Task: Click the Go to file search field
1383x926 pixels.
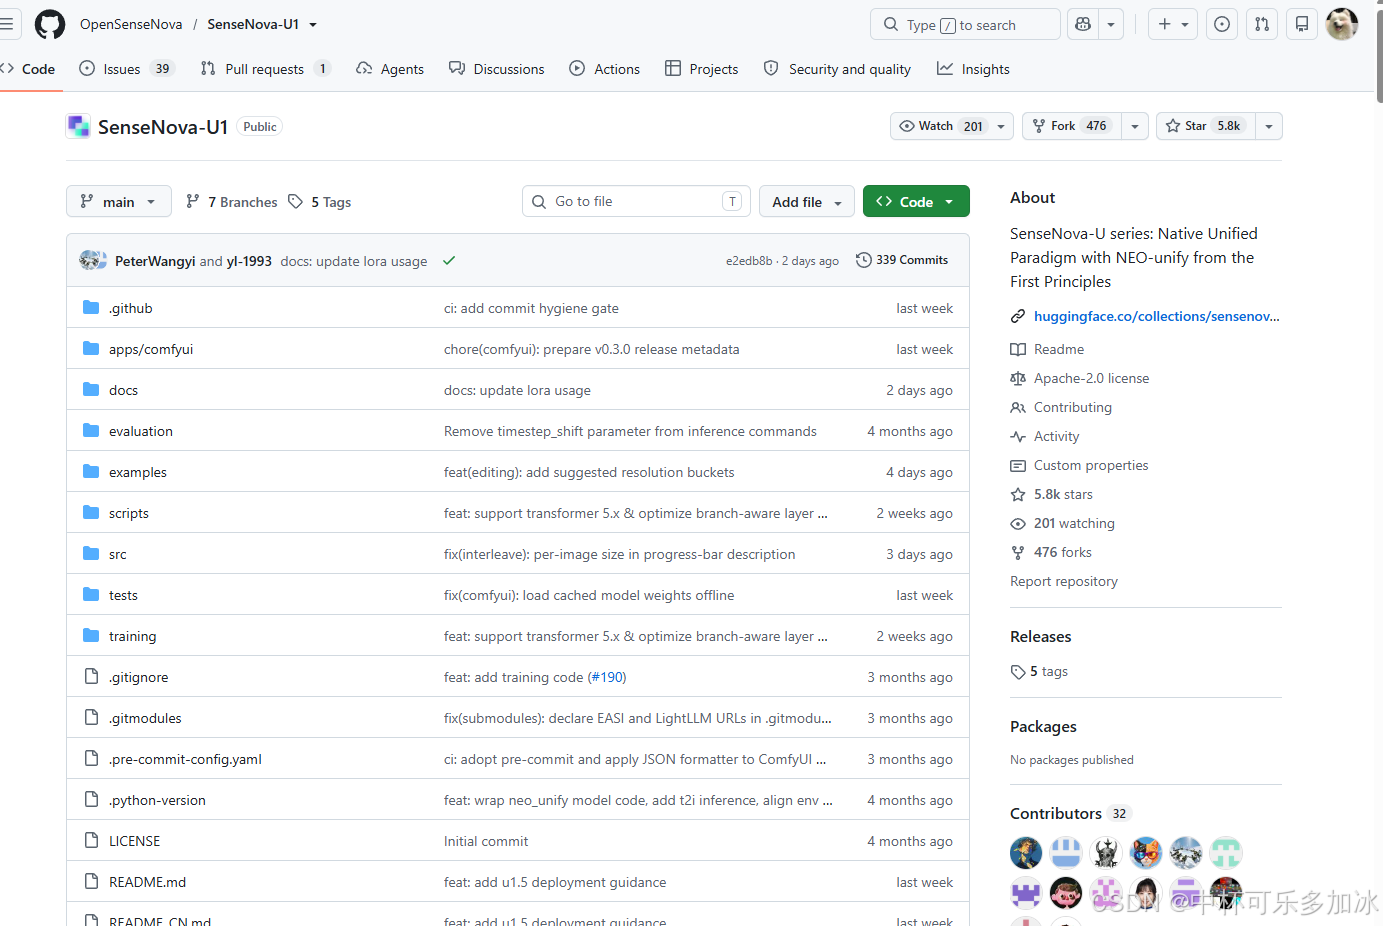Action: click(x=635, y=201)
